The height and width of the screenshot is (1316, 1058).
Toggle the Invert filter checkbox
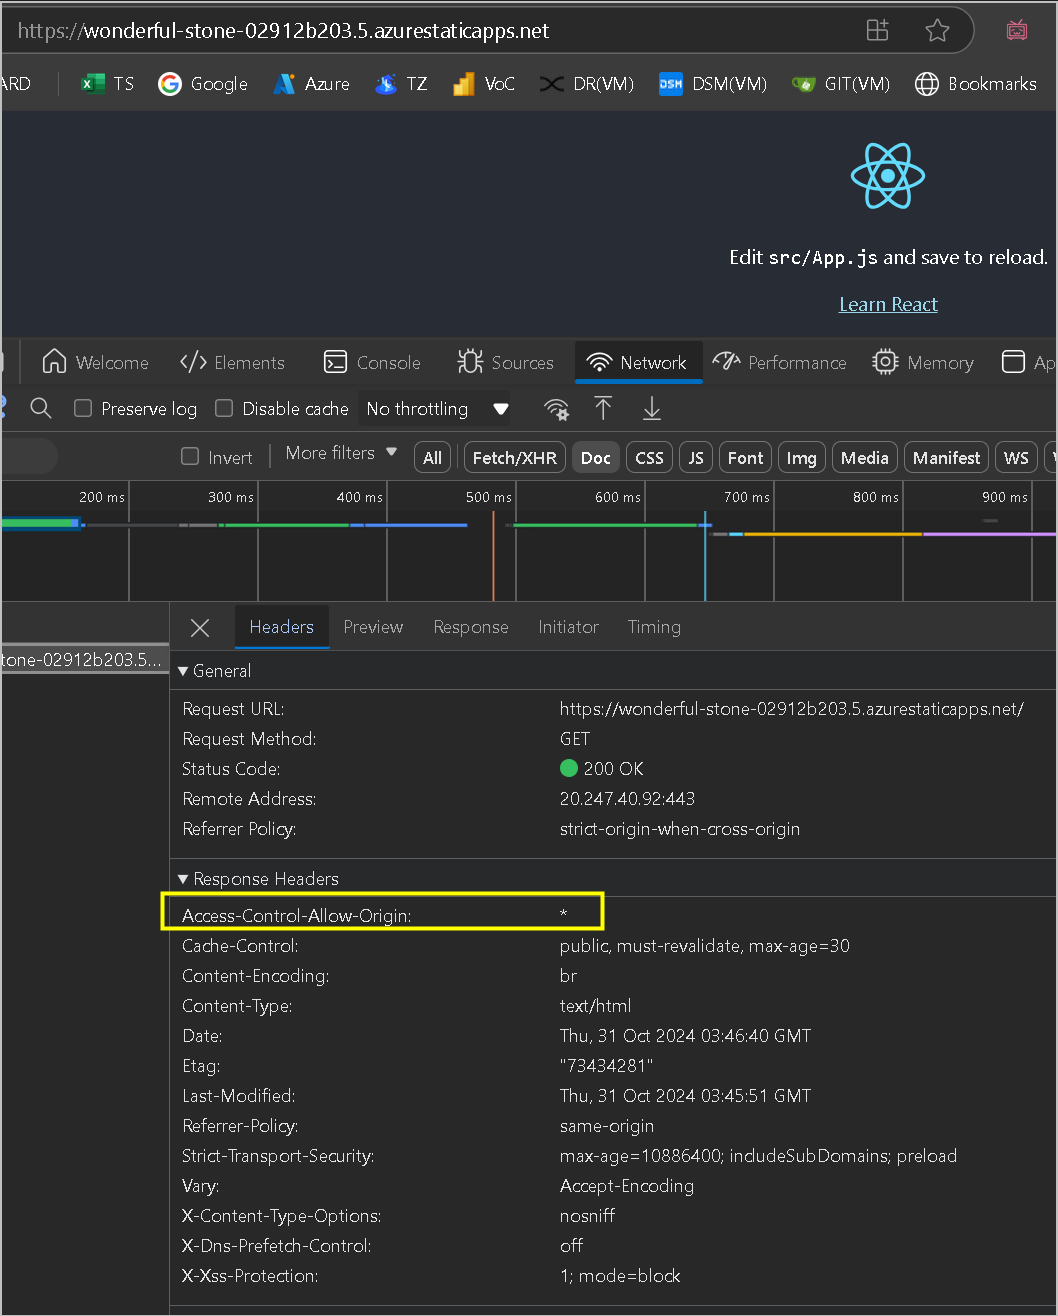tap(190, 457)
